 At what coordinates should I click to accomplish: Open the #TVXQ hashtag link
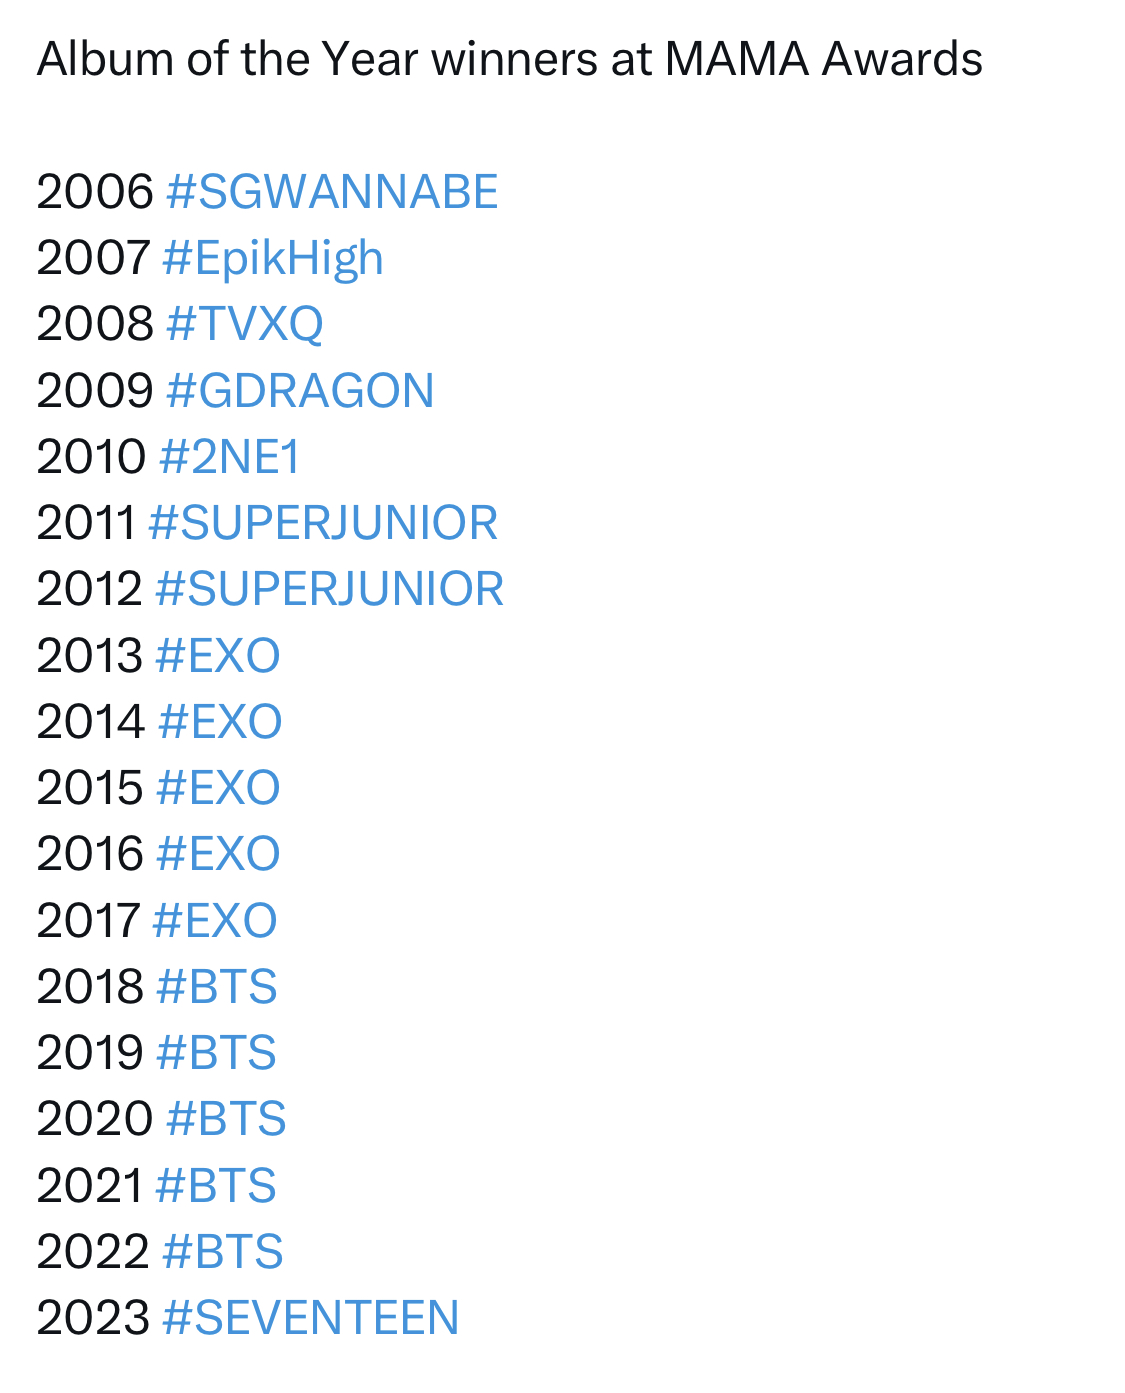coord(245,324)
